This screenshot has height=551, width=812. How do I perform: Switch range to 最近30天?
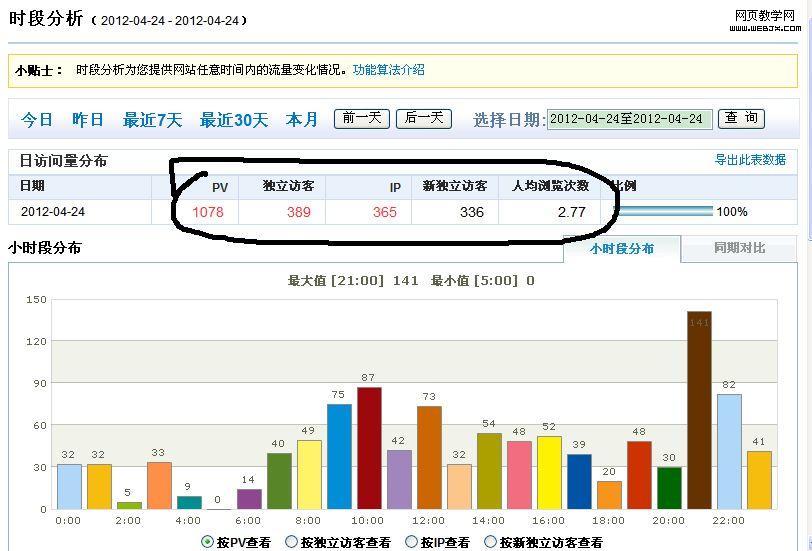(234, 120)
